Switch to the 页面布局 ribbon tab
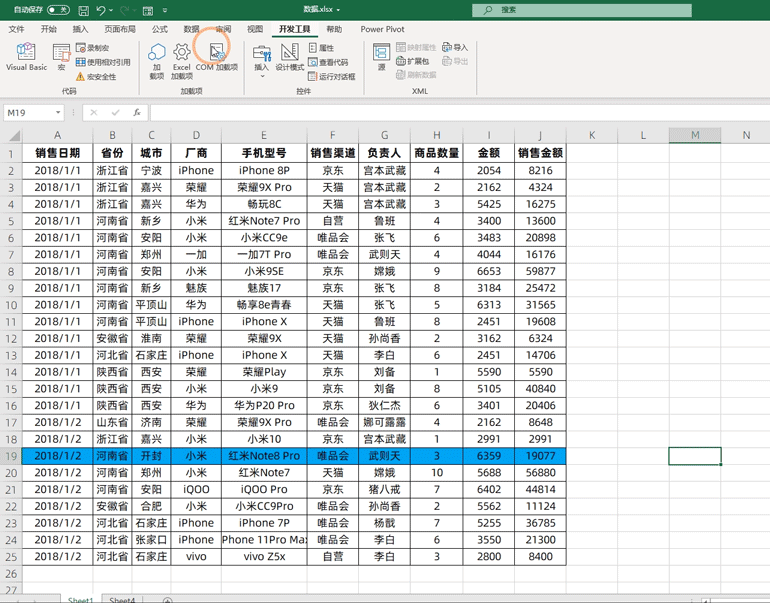 [x=120, y=29]
